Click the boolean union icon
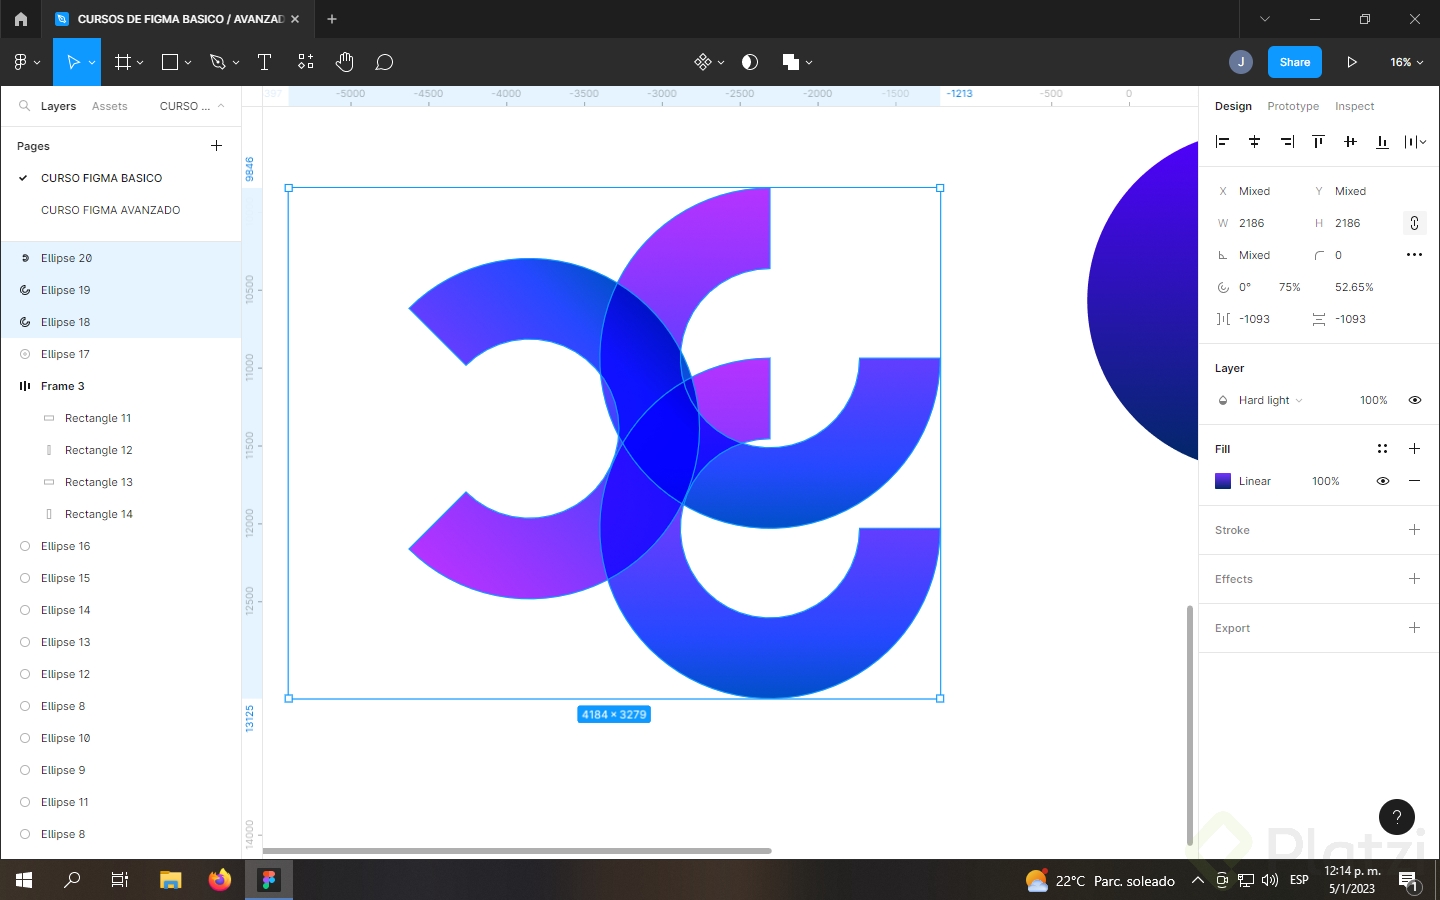 click(788, 62)
